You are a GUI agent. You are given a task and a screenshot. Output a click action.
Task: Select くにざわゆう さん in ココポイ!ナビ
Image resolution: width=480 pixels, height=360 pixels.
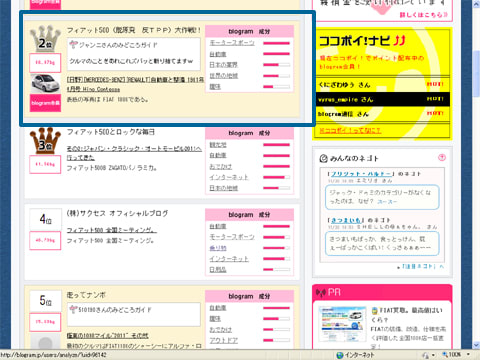(x=344, y=85)
